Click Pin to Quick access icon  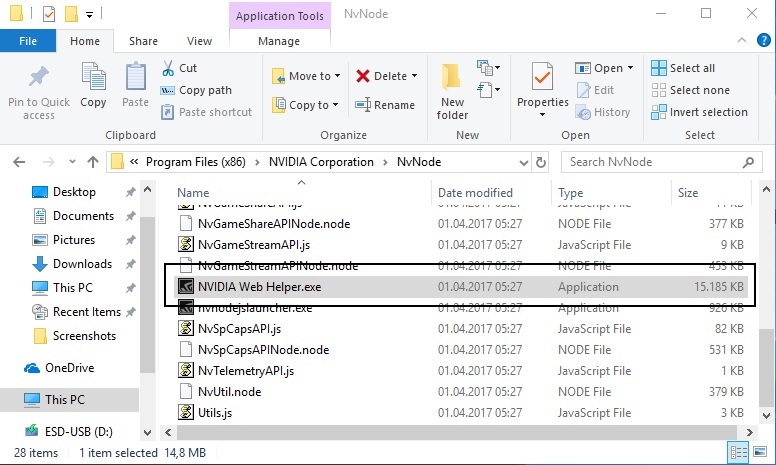[39, 78]
